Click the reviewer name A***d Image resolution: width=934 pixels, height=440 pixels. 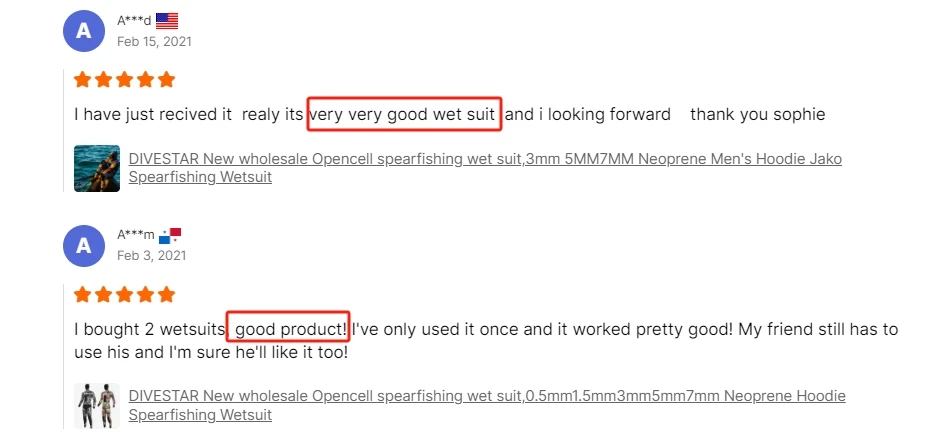134,21
